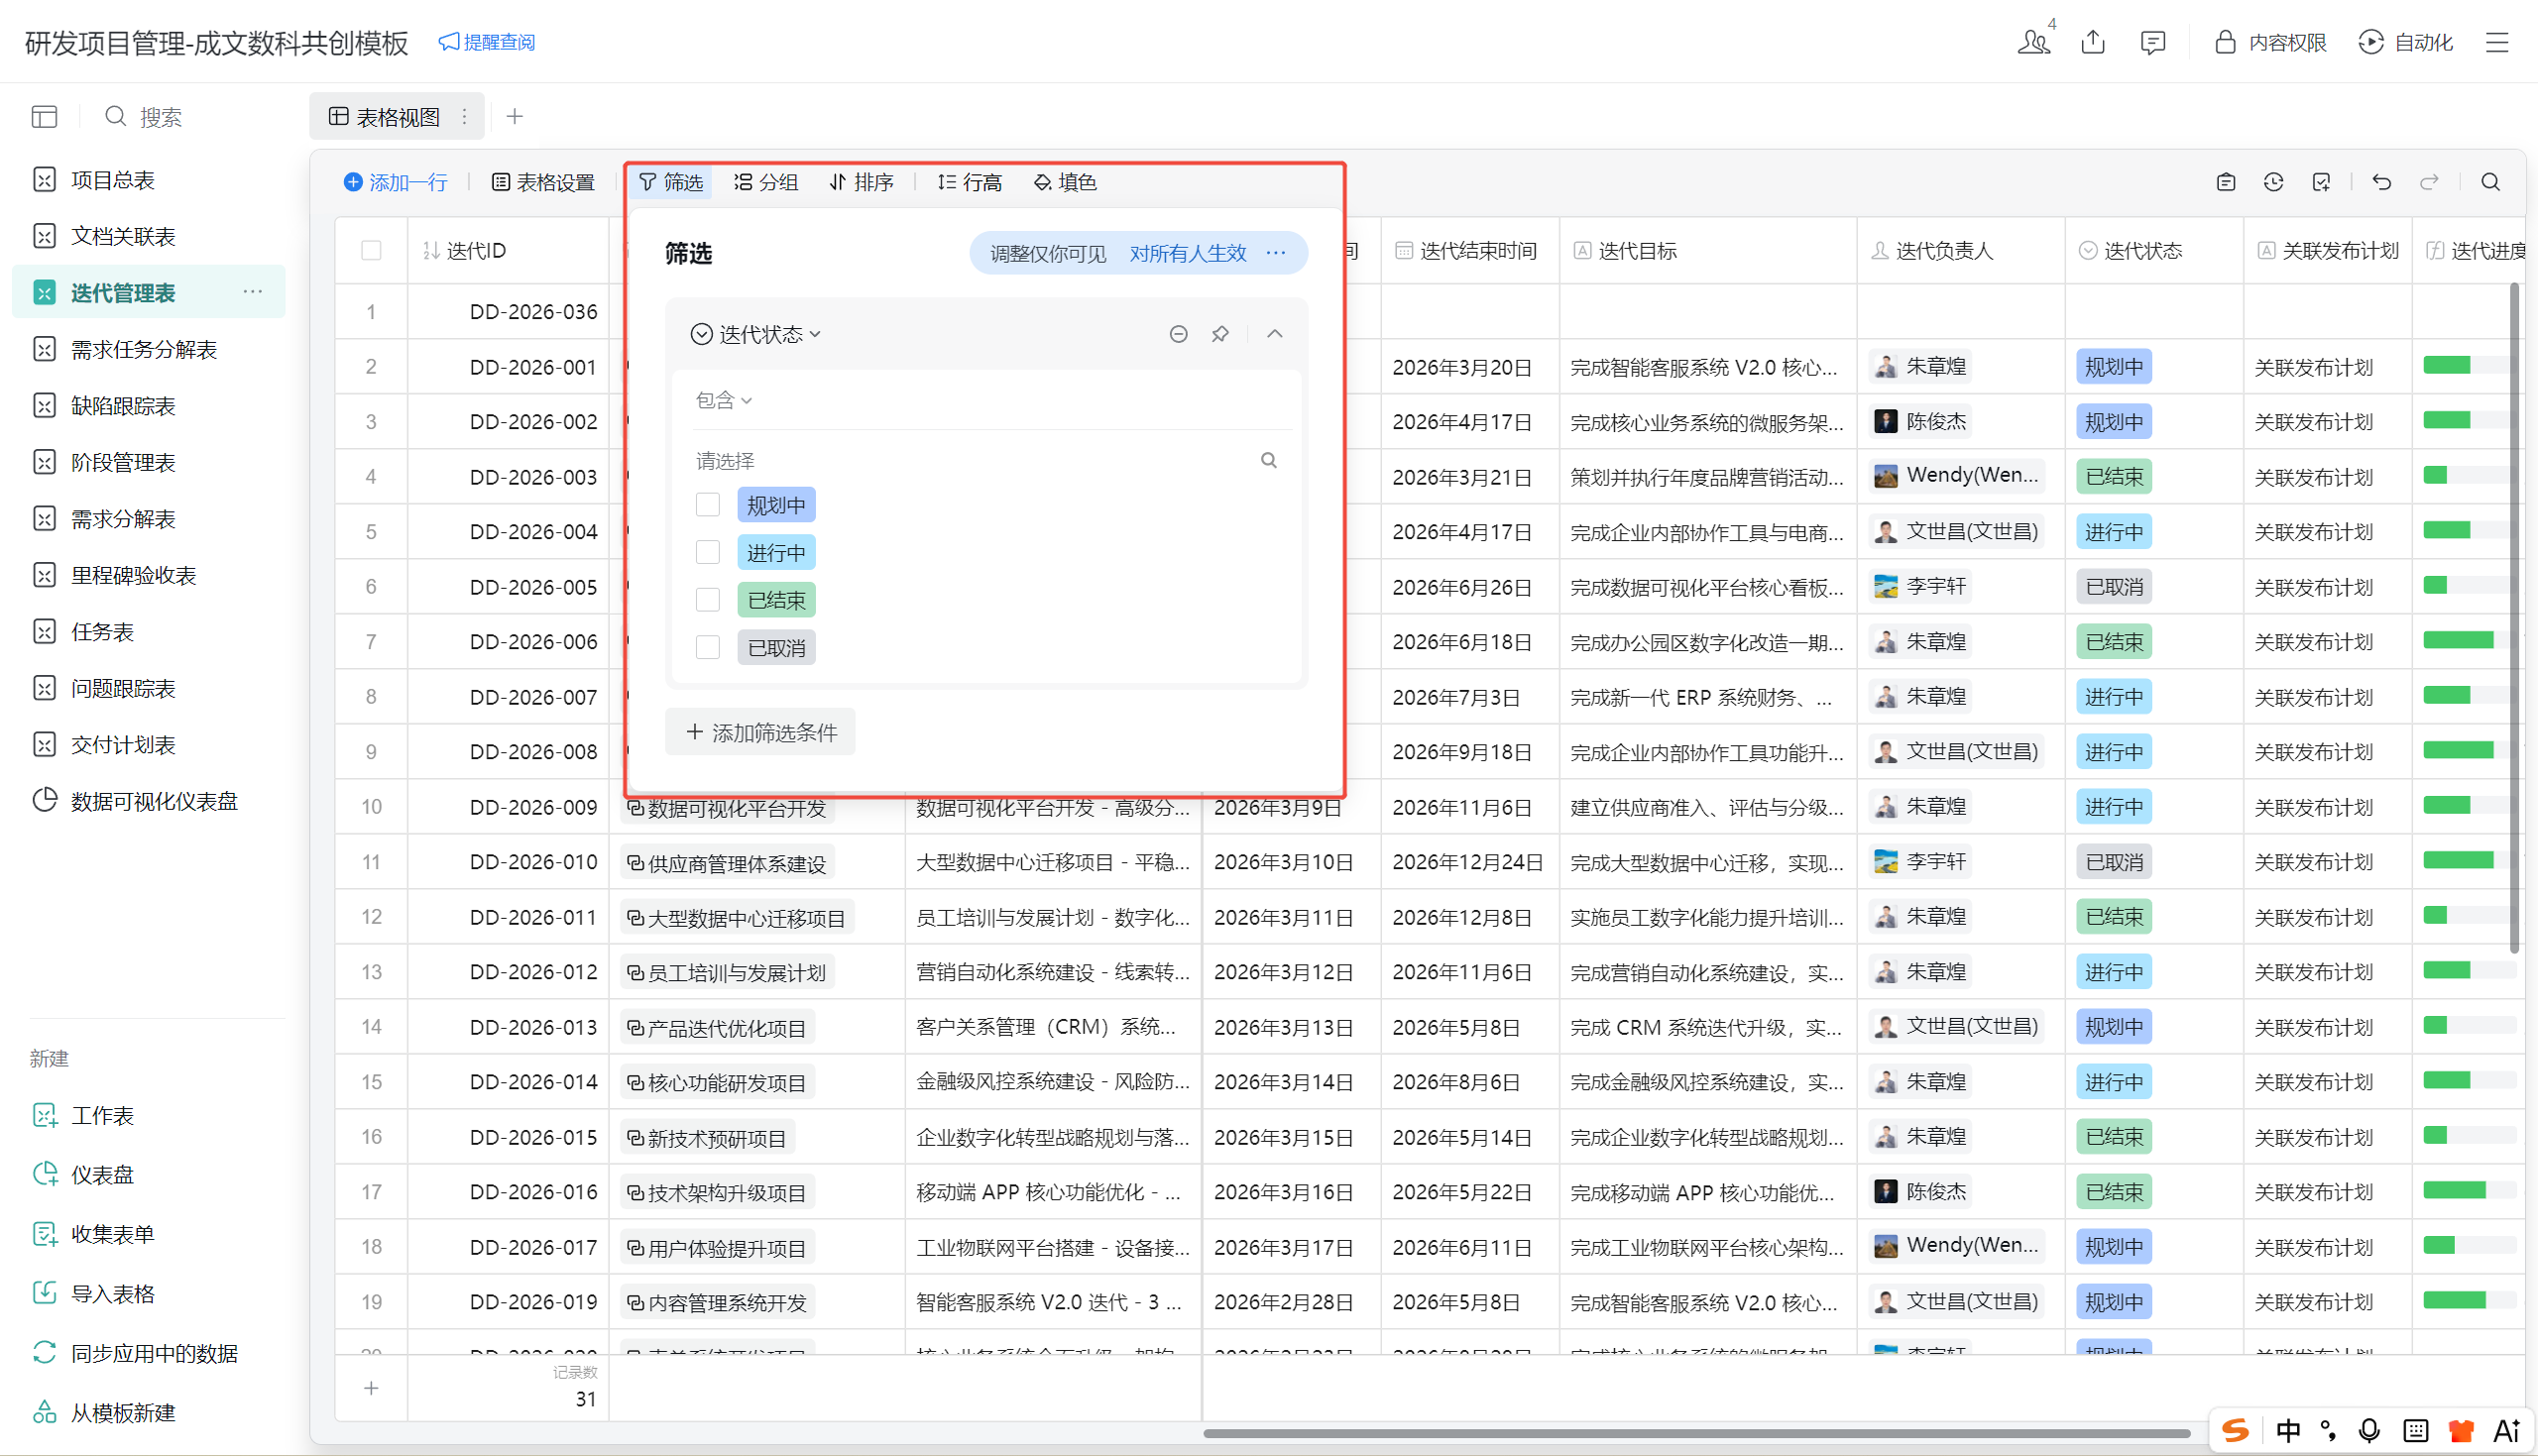The width and height of the screenshot is (2538, 1456).
Task: Collapse the filter condition chevron
Action: tap(1274, 334)
